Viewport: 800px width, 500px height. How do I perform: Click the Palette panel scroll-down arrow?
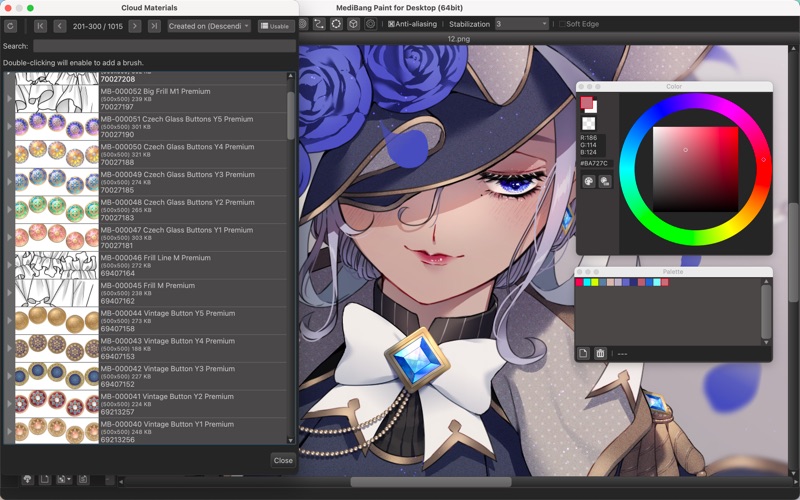pyautogui.click(x=766, y=342)
